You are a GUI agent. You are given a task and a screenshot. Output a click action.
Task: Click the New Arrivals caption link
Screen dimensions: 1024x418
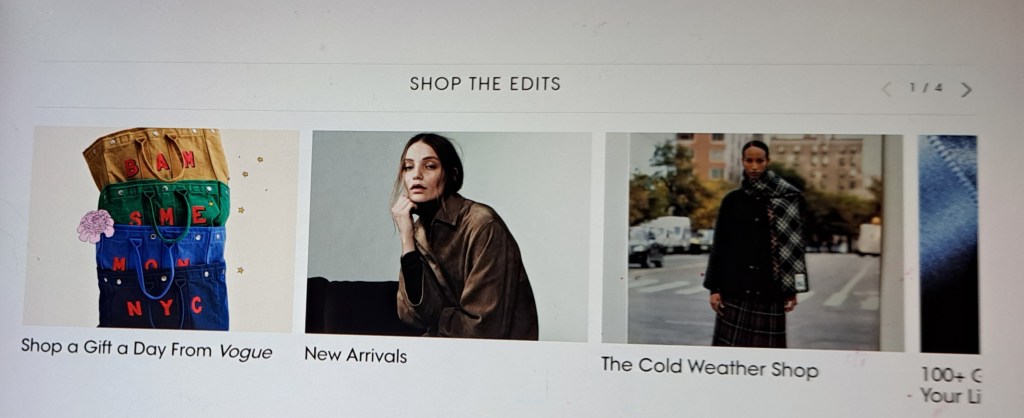pos(355,355)
